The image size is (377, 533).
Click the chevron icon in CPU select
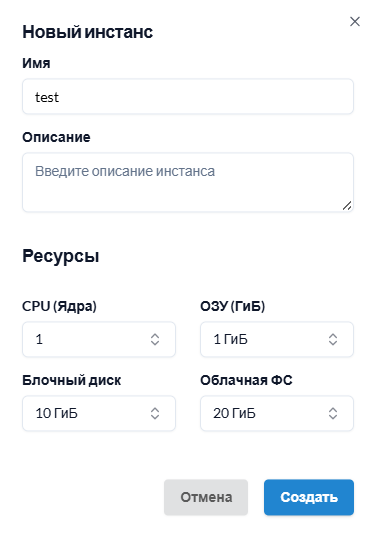pos(155,339)
